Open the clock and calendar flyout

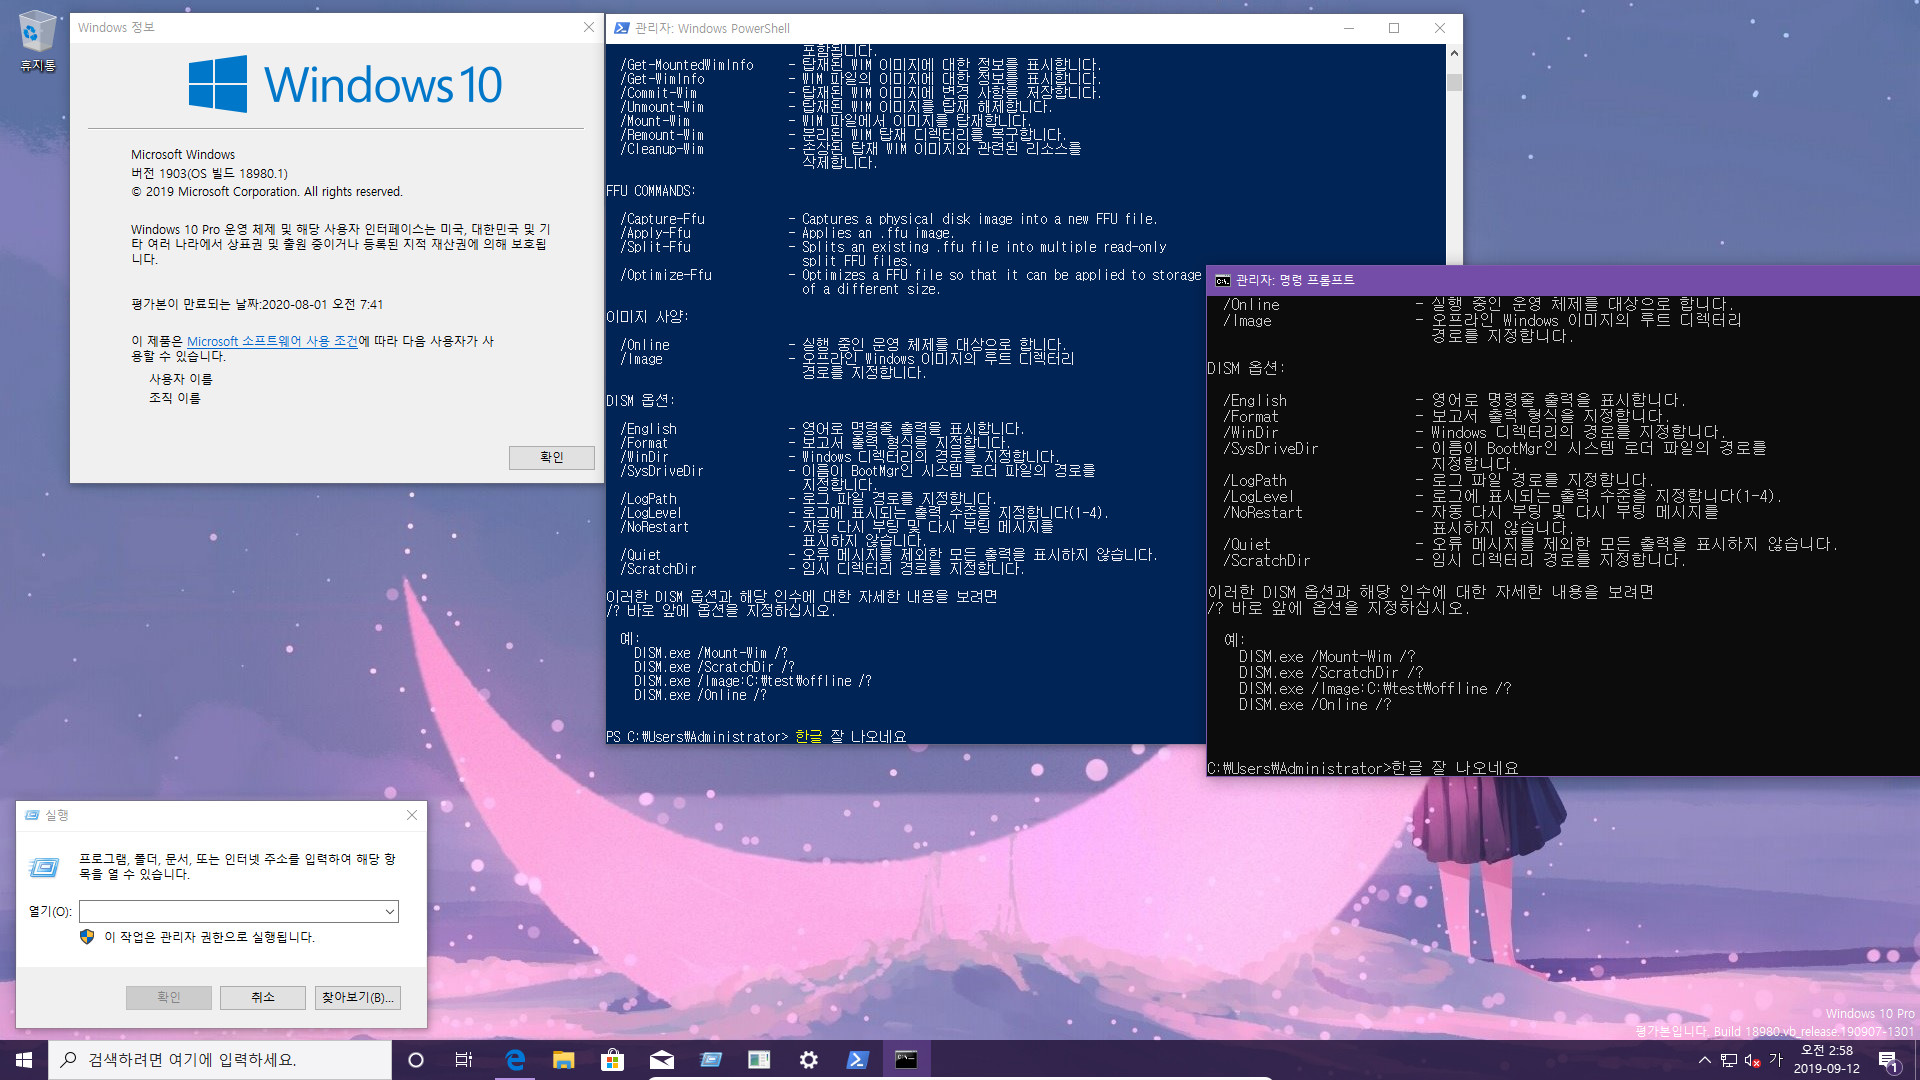pyautogui.click(x=1827, y=1060)
